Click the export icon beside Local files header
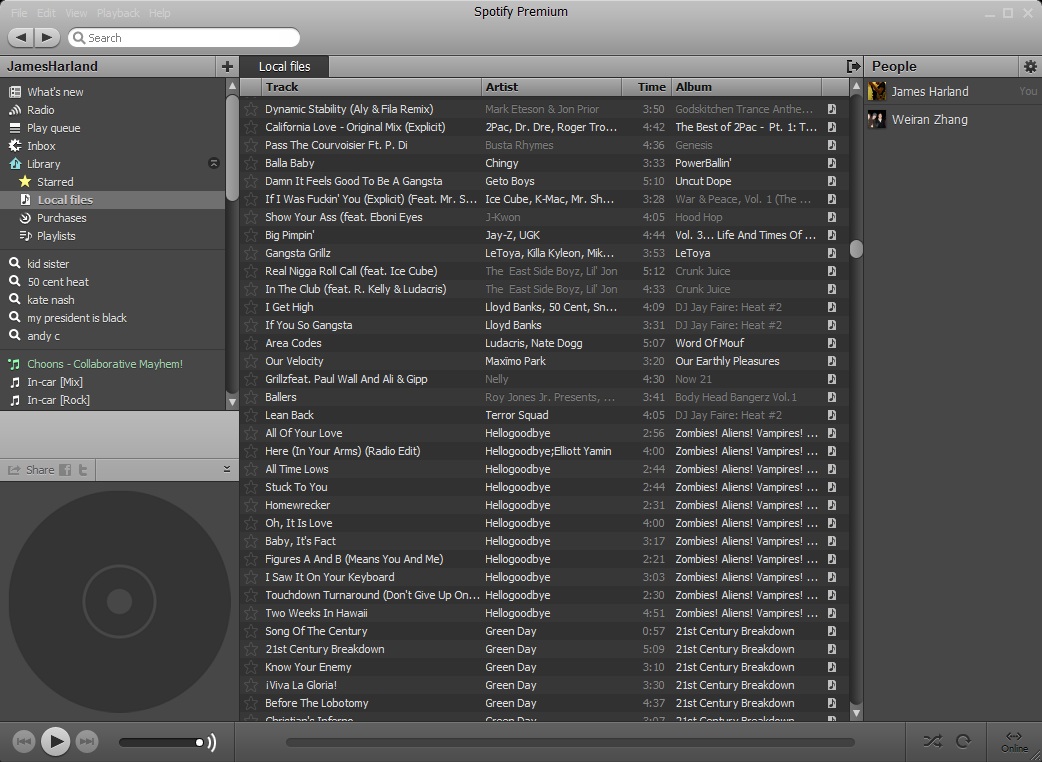This screenshot has height=762, width=1042. 853,66
